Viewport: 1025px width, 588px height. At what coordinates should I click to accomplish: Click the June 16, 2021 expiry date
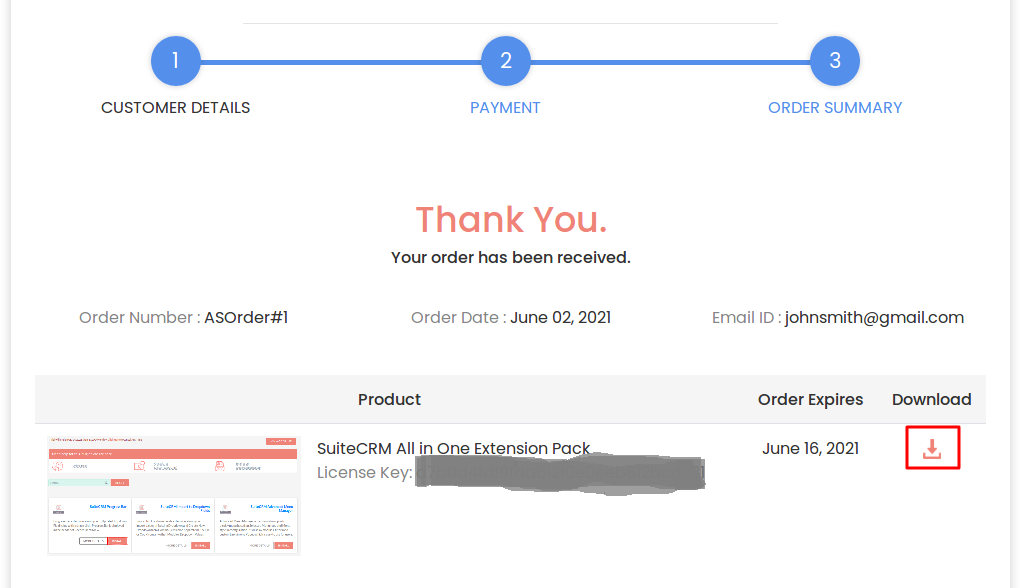810,448
